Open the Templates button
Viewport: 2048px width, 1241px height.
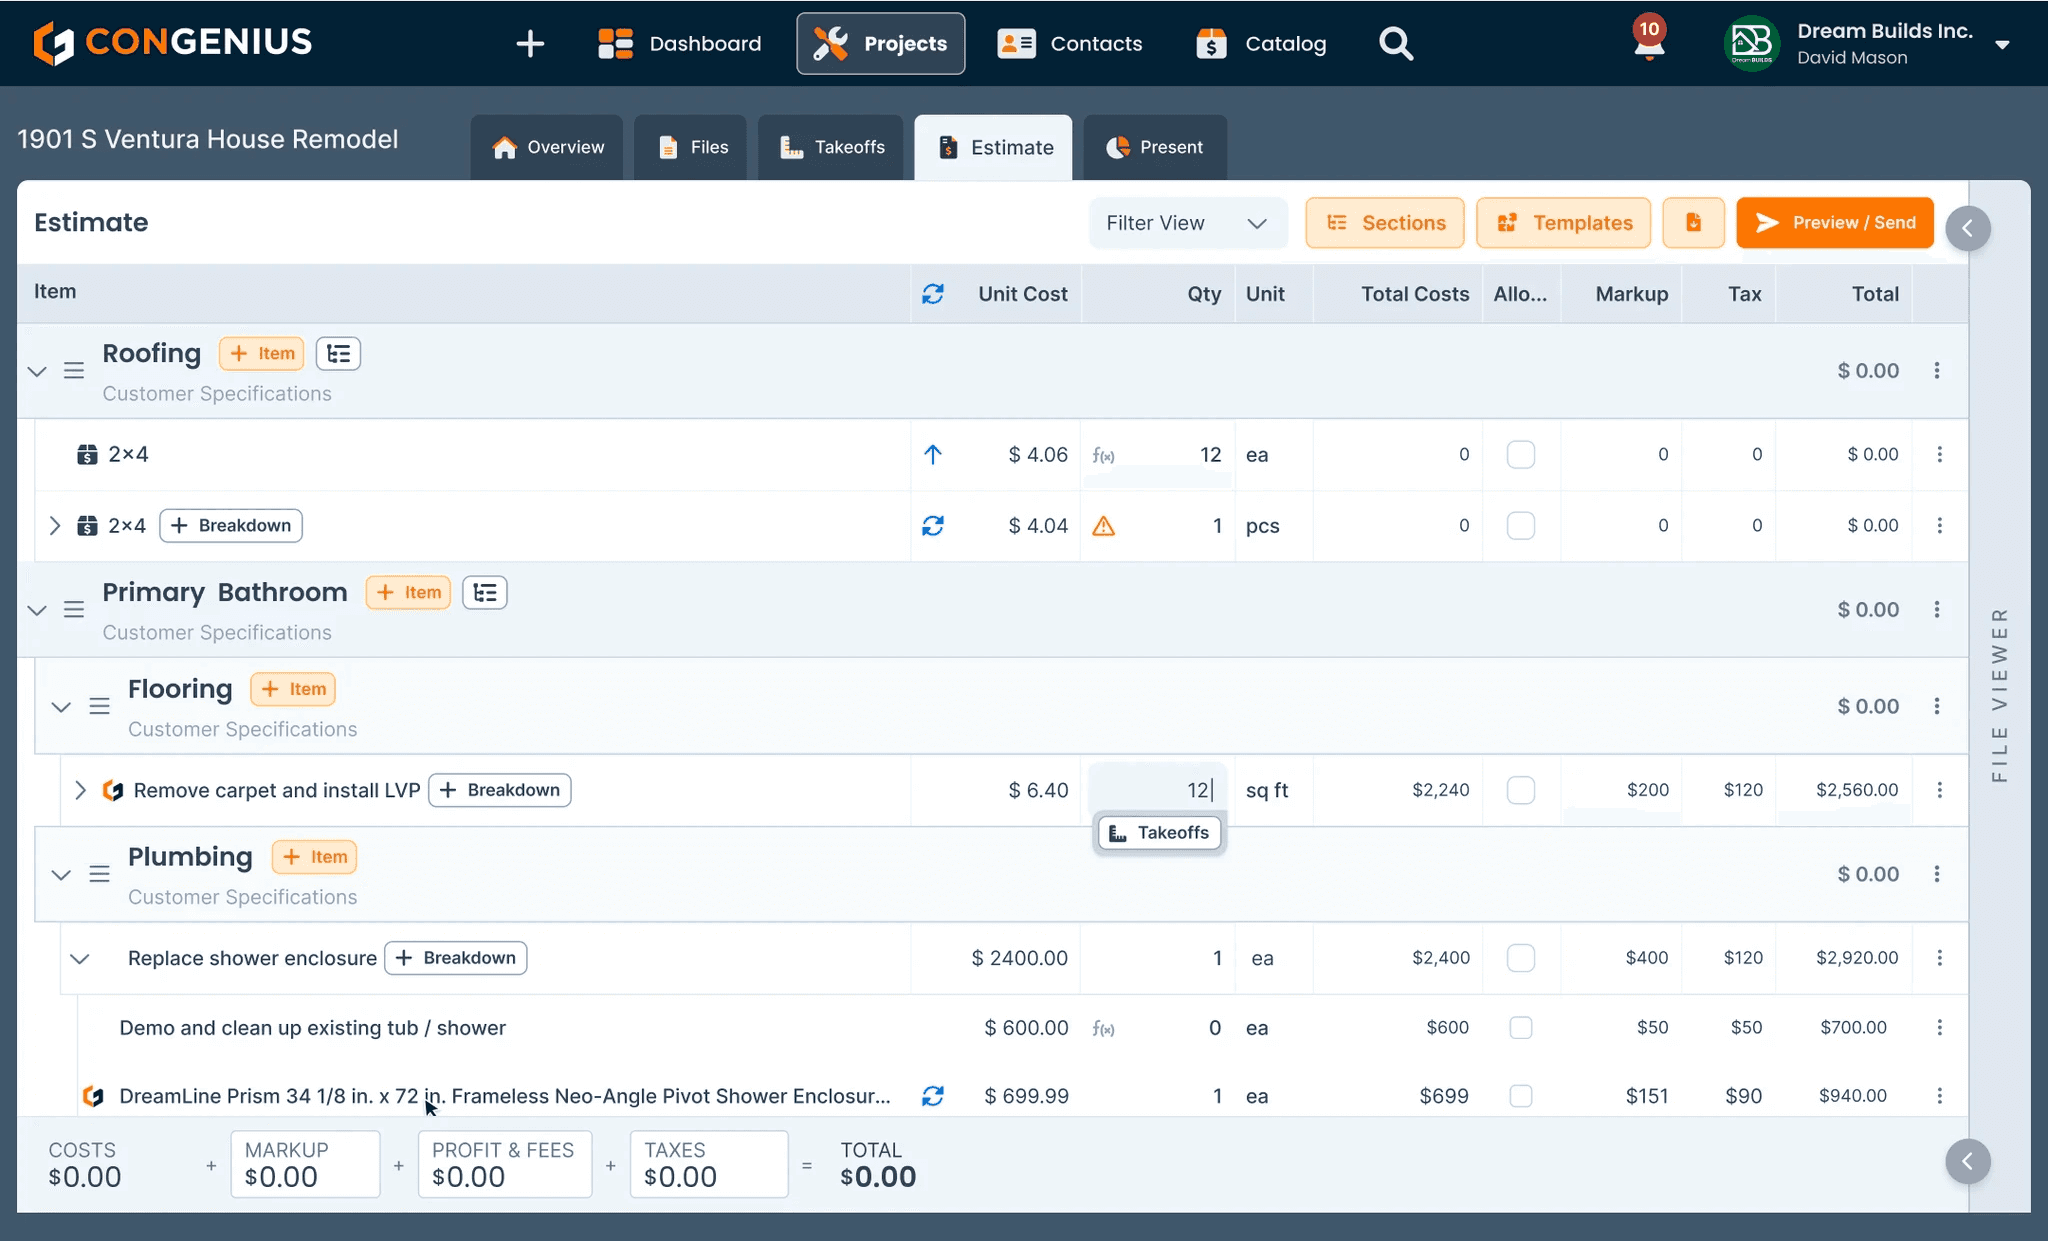pyautogui.click(x=1563, y=222)
